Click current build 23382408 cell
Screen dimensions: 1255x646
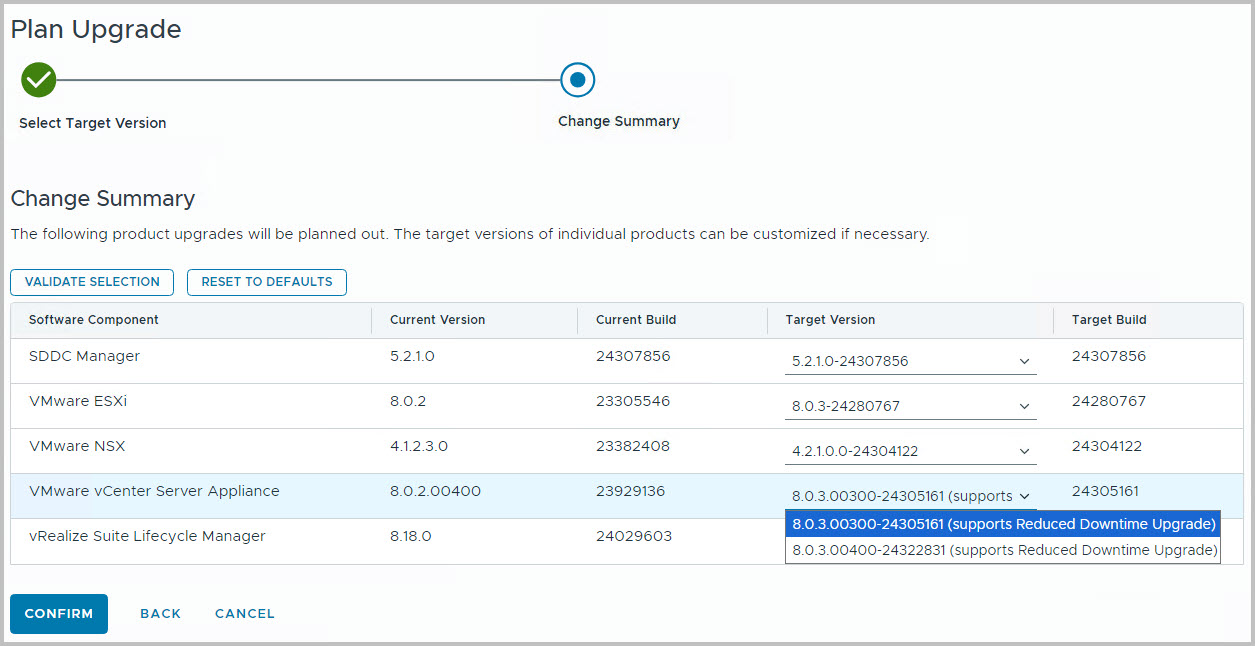pos(633,446)
